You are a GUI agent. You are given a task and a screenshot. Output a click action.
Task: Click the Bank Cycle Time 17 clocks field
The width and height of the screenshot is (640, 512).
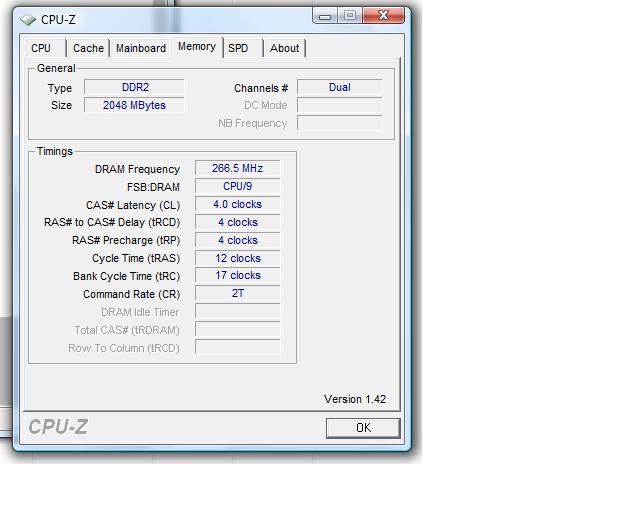pos(237,276)
